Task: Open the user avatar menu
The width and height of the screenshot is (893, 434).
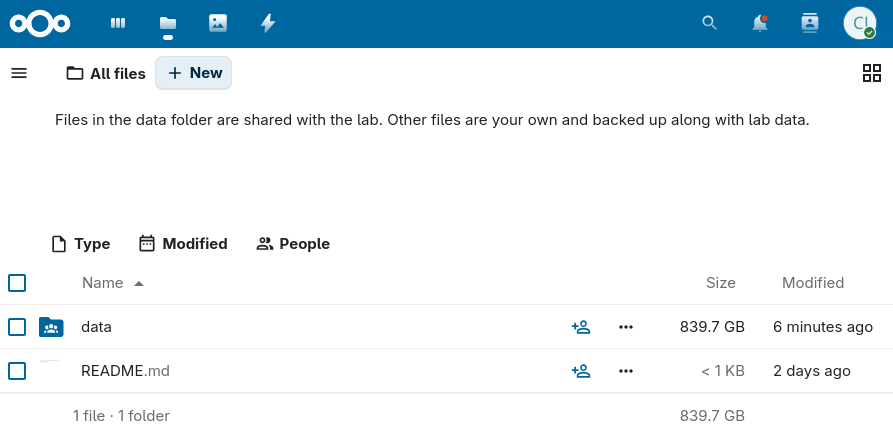Action: pyautogui.click(x=860, y=23)
